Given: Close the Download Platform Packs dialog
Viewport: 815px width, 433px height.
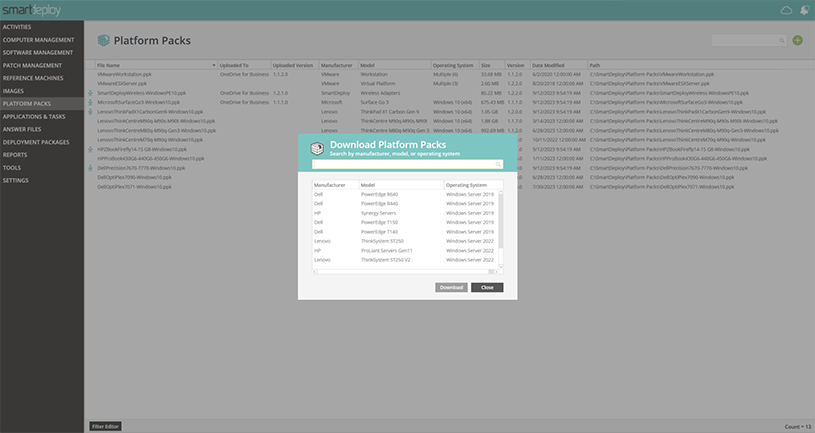Looking at the screenshot, I should click(x=487, y=287).
